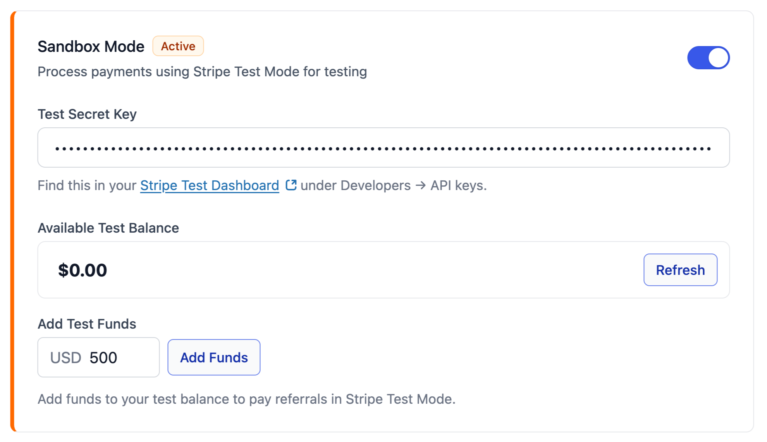The height and width of the screenshot is (442, 767).
Task: Disable the Sandbox Mode toggle switch
Action: pyautogui.click(x=708, y=58)
